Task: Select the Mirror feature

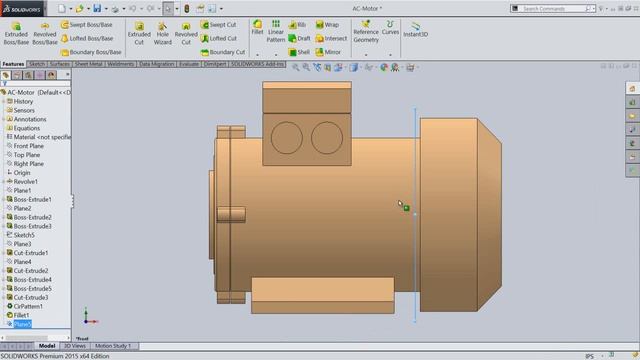Action: pos(328,52)
